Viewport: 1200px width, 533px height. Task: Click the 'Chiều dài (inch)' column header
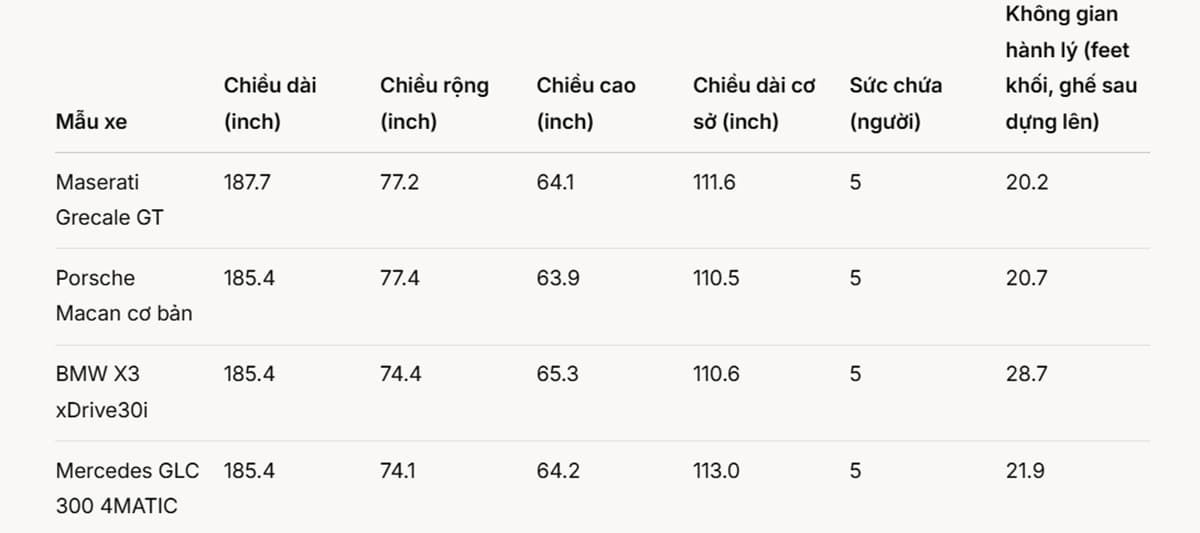pos(269,104)
